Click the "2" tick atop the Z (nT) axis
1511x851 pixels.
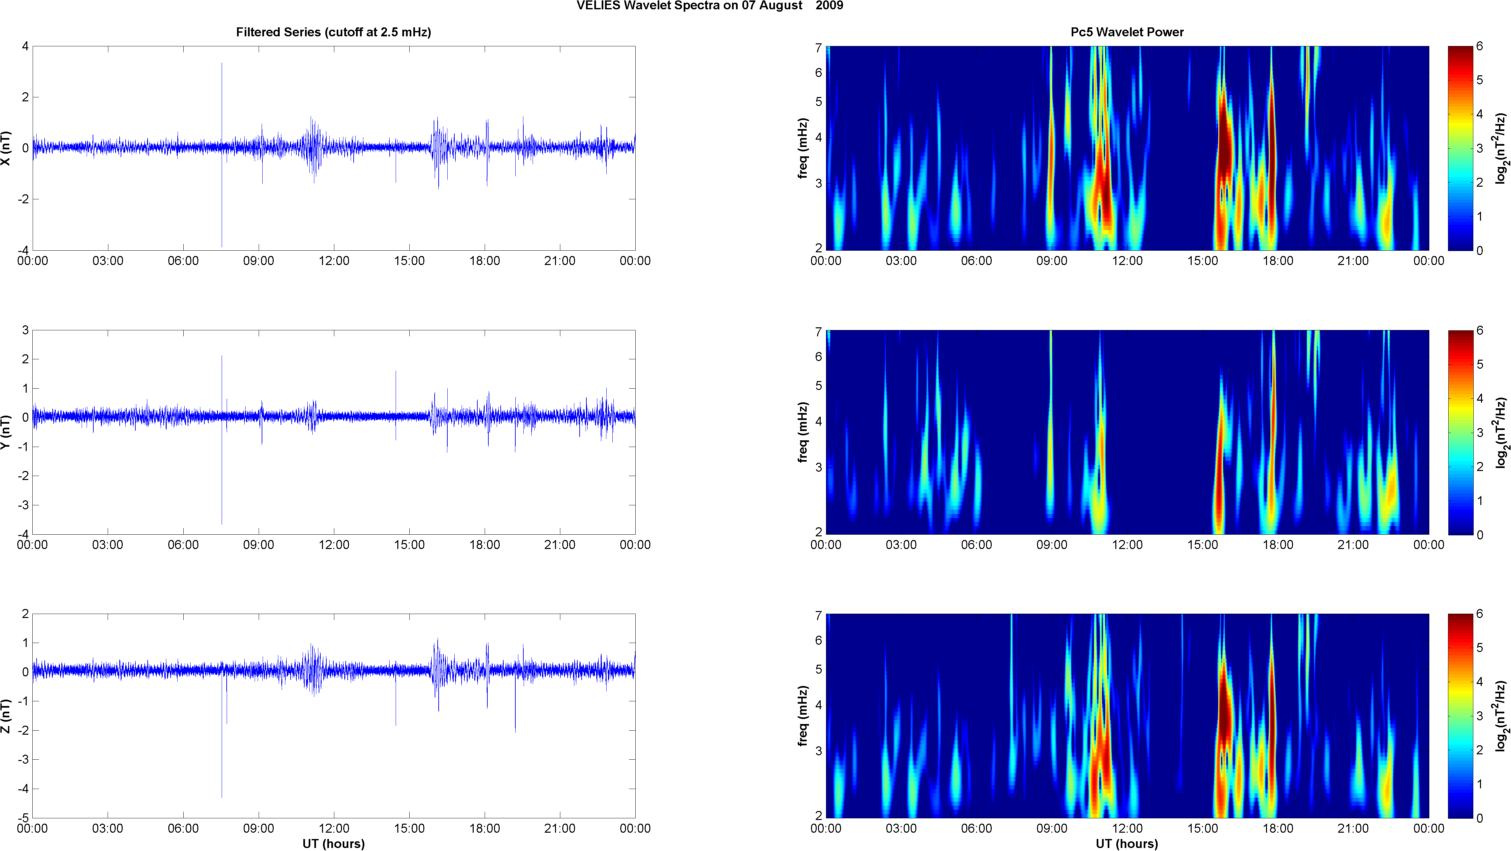coord(26,614)
